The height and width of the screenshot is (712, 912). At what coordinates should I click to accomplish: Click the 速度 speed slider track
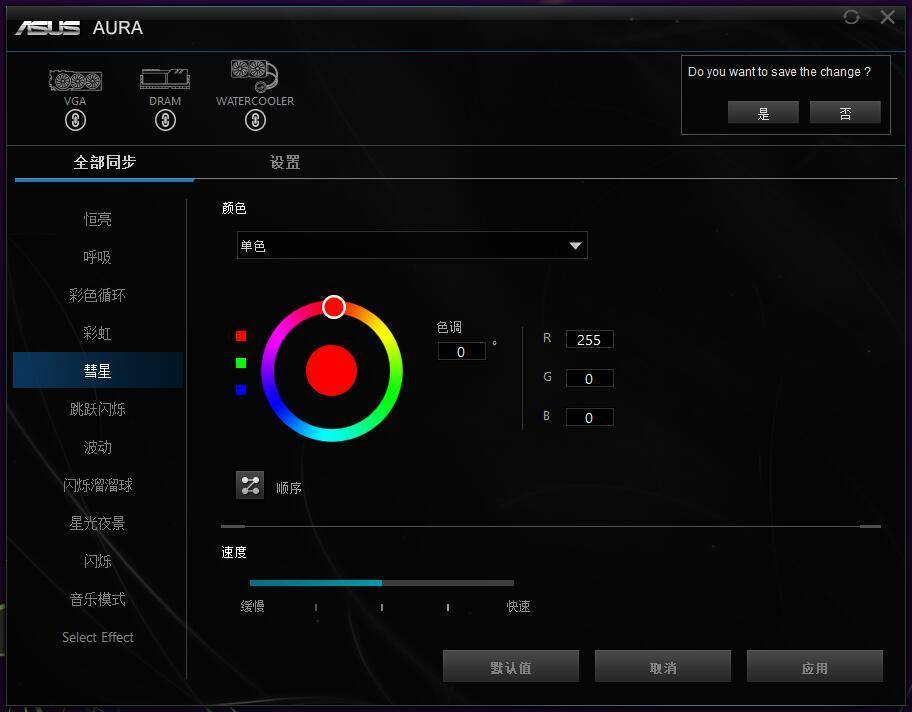[x=382, y=582]
